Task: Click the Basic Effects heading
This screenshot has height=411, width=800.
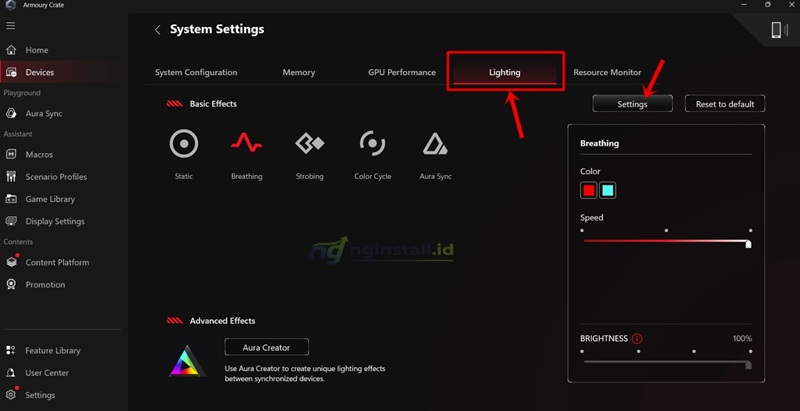Action: point(213,104)
